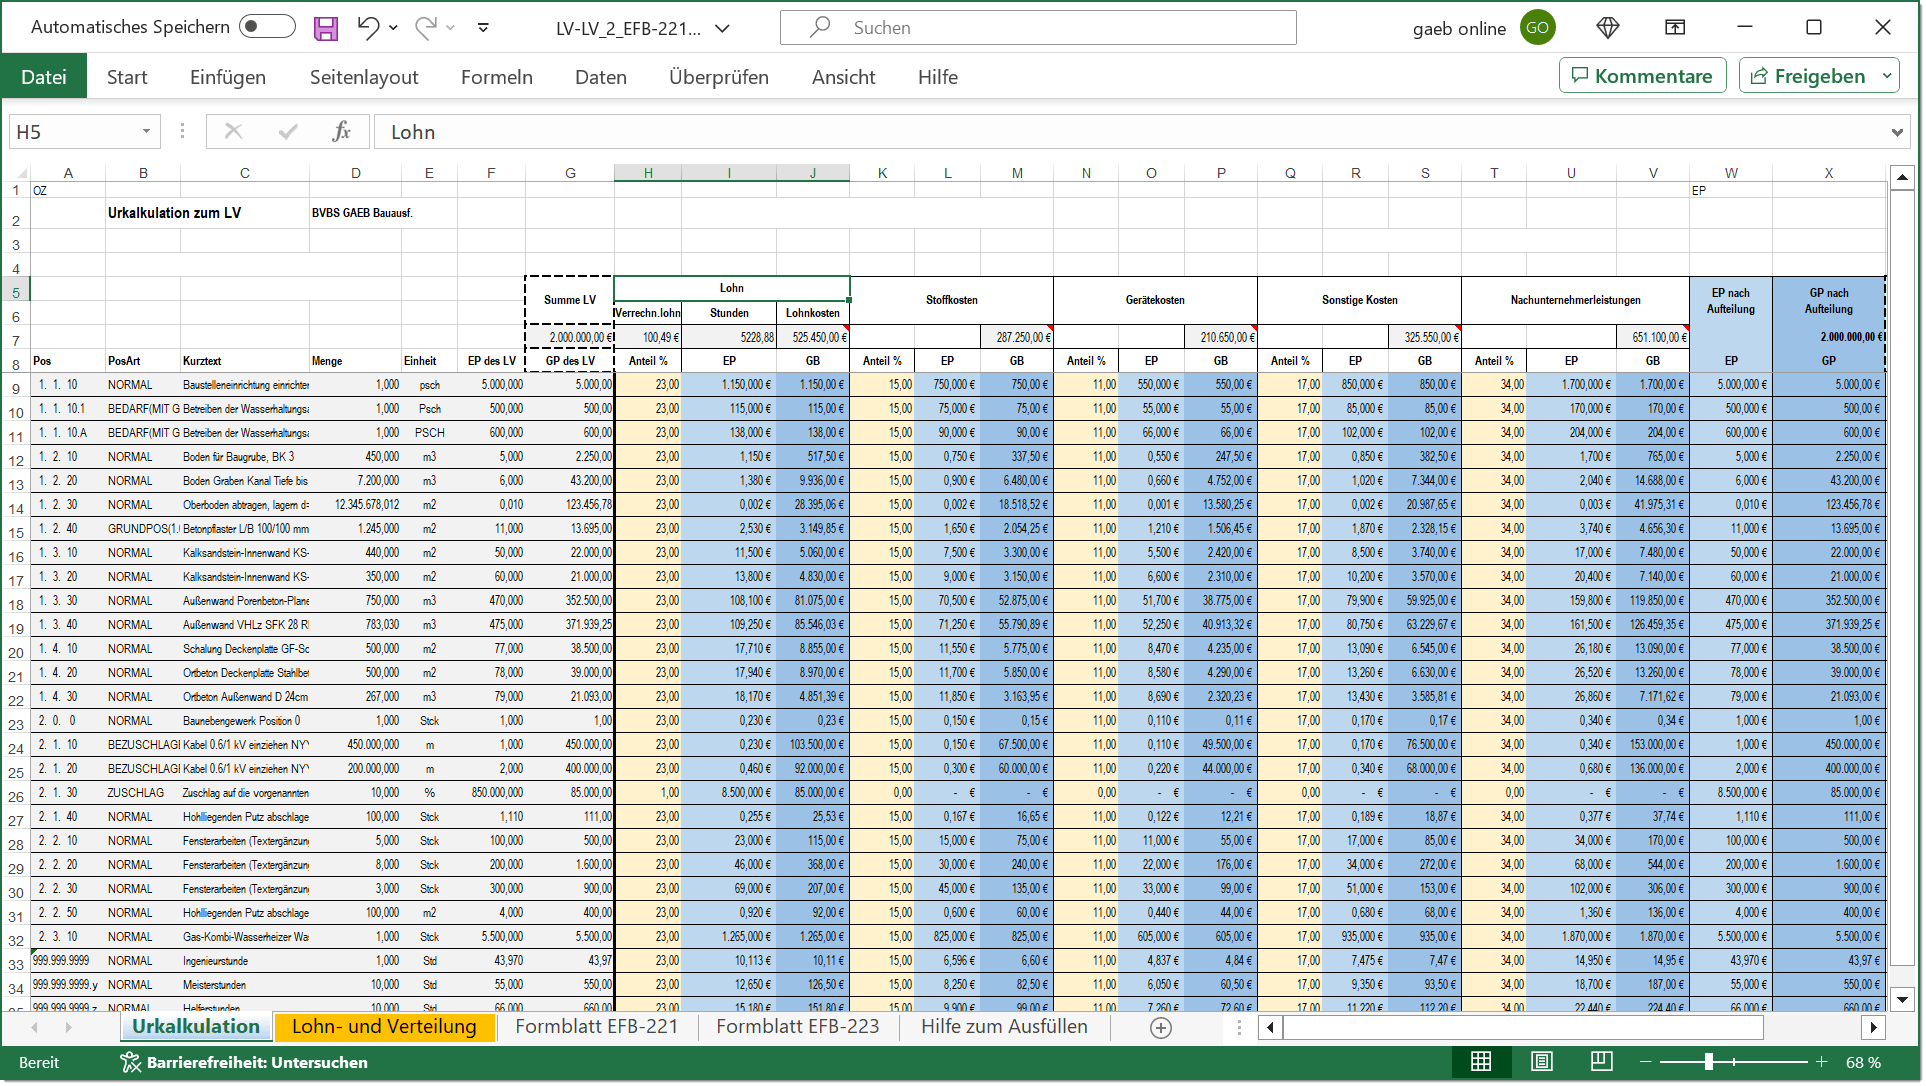Open the Formeln ribbon tab
The width and height of the screenshot is (1926, 1086).
pyautogui.click(x=496, y=77)
